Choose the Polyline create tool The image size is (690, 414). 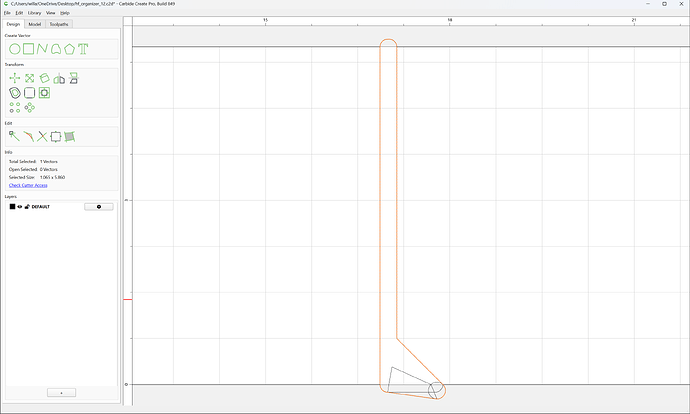pos(42,49)
